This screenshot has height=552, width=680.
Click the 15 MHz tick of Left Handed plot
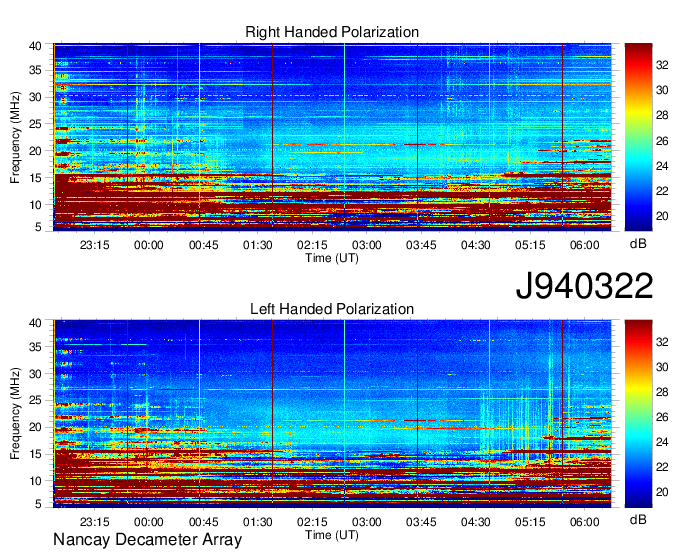(x=35, y=454)
